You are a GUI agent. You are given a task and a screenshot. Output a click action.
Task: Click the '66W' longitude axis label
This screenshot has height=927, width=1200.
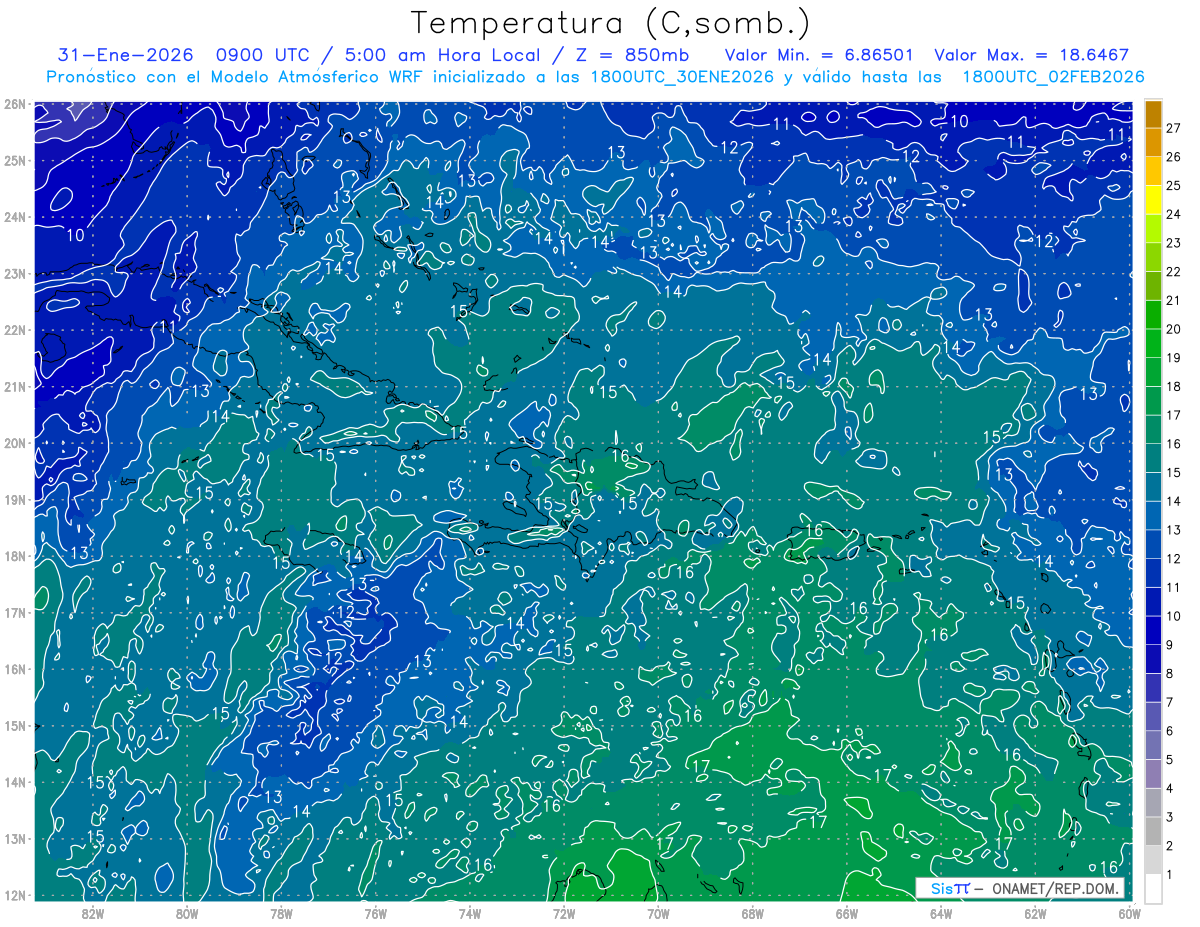(846, 913)
